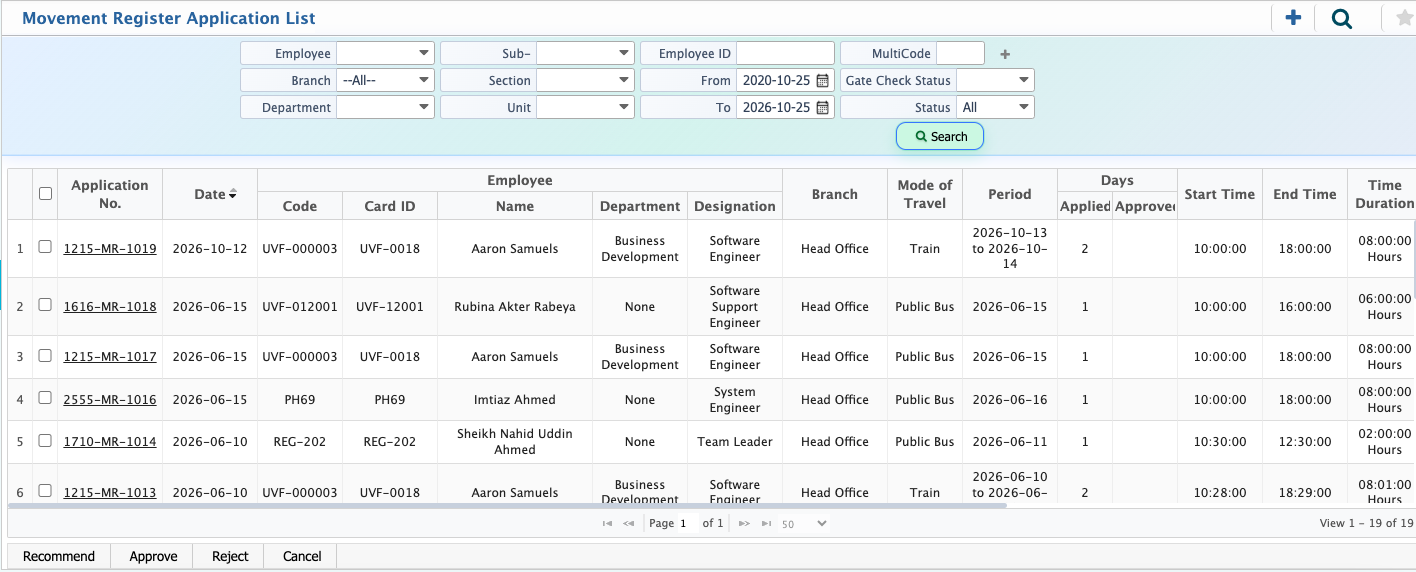Click the MultiCode input field
Screen dimensions: 1416x572
[960, 53]
